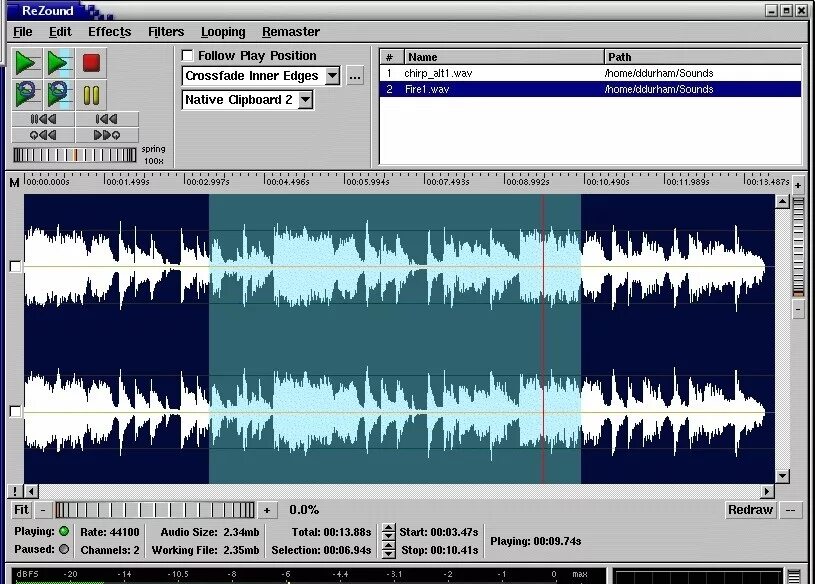The width and height of the screenshot is (815, 584).
Task: Click the red play position line
Action: coord(543,339)
